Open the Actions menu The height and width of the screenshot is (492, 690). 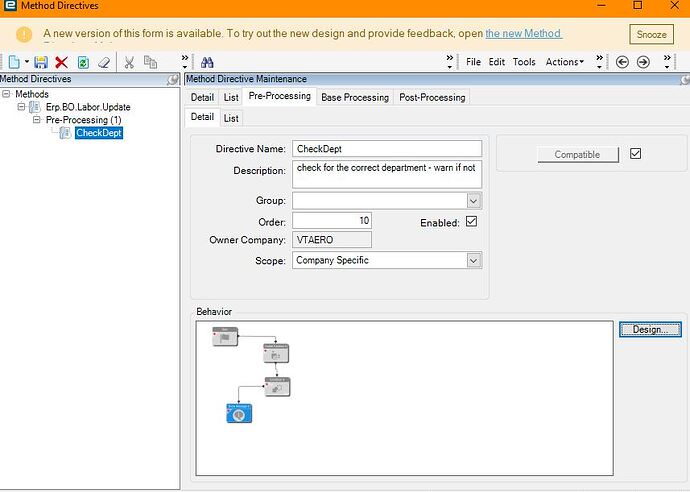point(565,62)
